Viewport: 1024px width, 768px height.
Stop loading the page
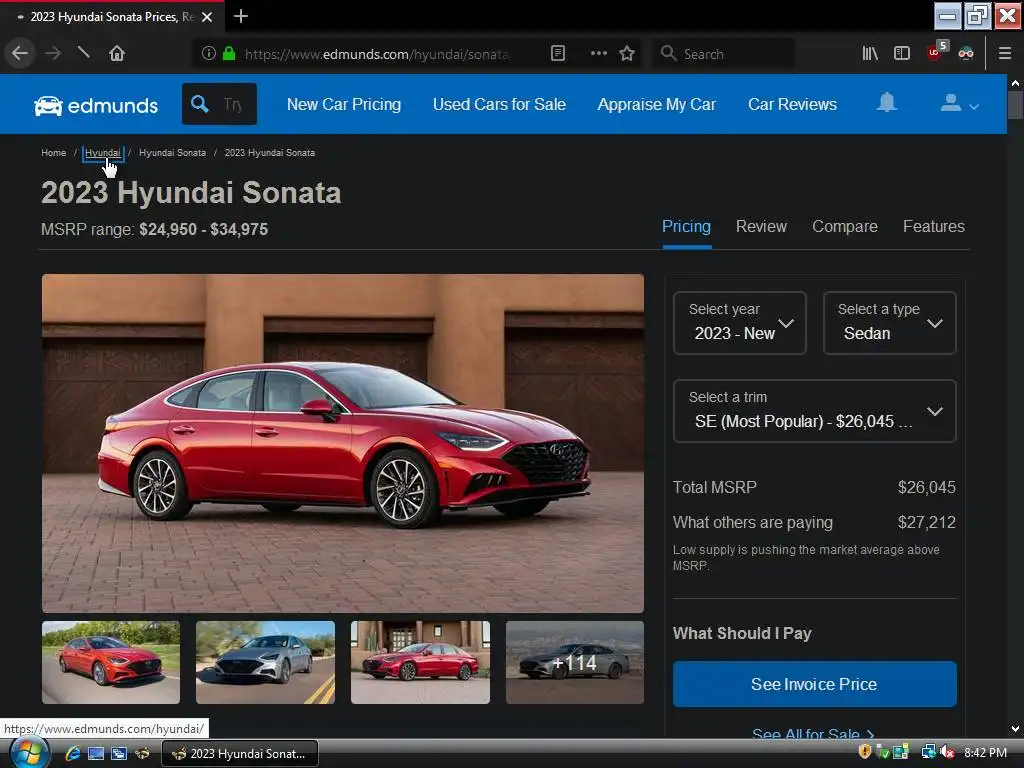(x=84, y=52)
